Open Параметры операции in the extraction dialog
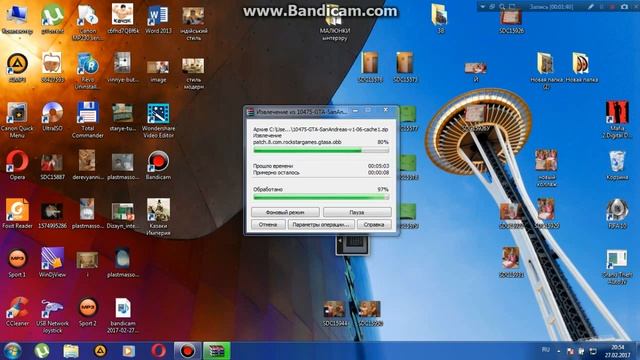 point(321,224)
